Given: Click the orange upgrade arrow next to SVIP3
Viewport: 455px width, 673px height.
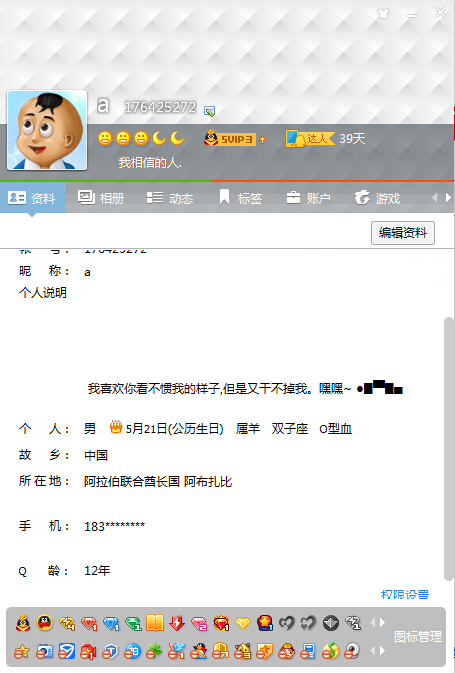Looking at the screenshot, I should coord(262,139).
